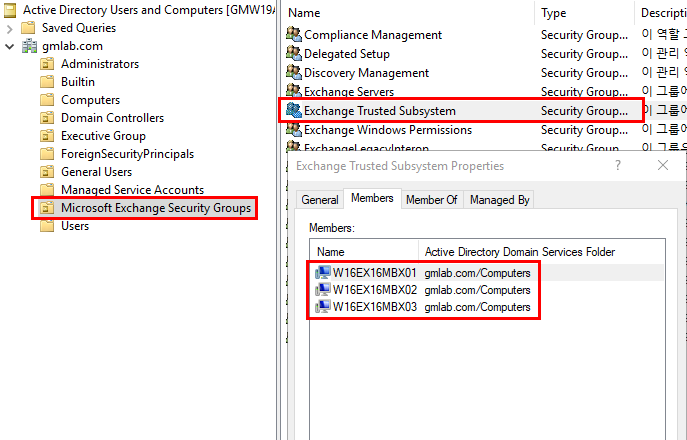Click the Delegated Setup group icon
The image size is (687, 440).
tap(294, 53)
